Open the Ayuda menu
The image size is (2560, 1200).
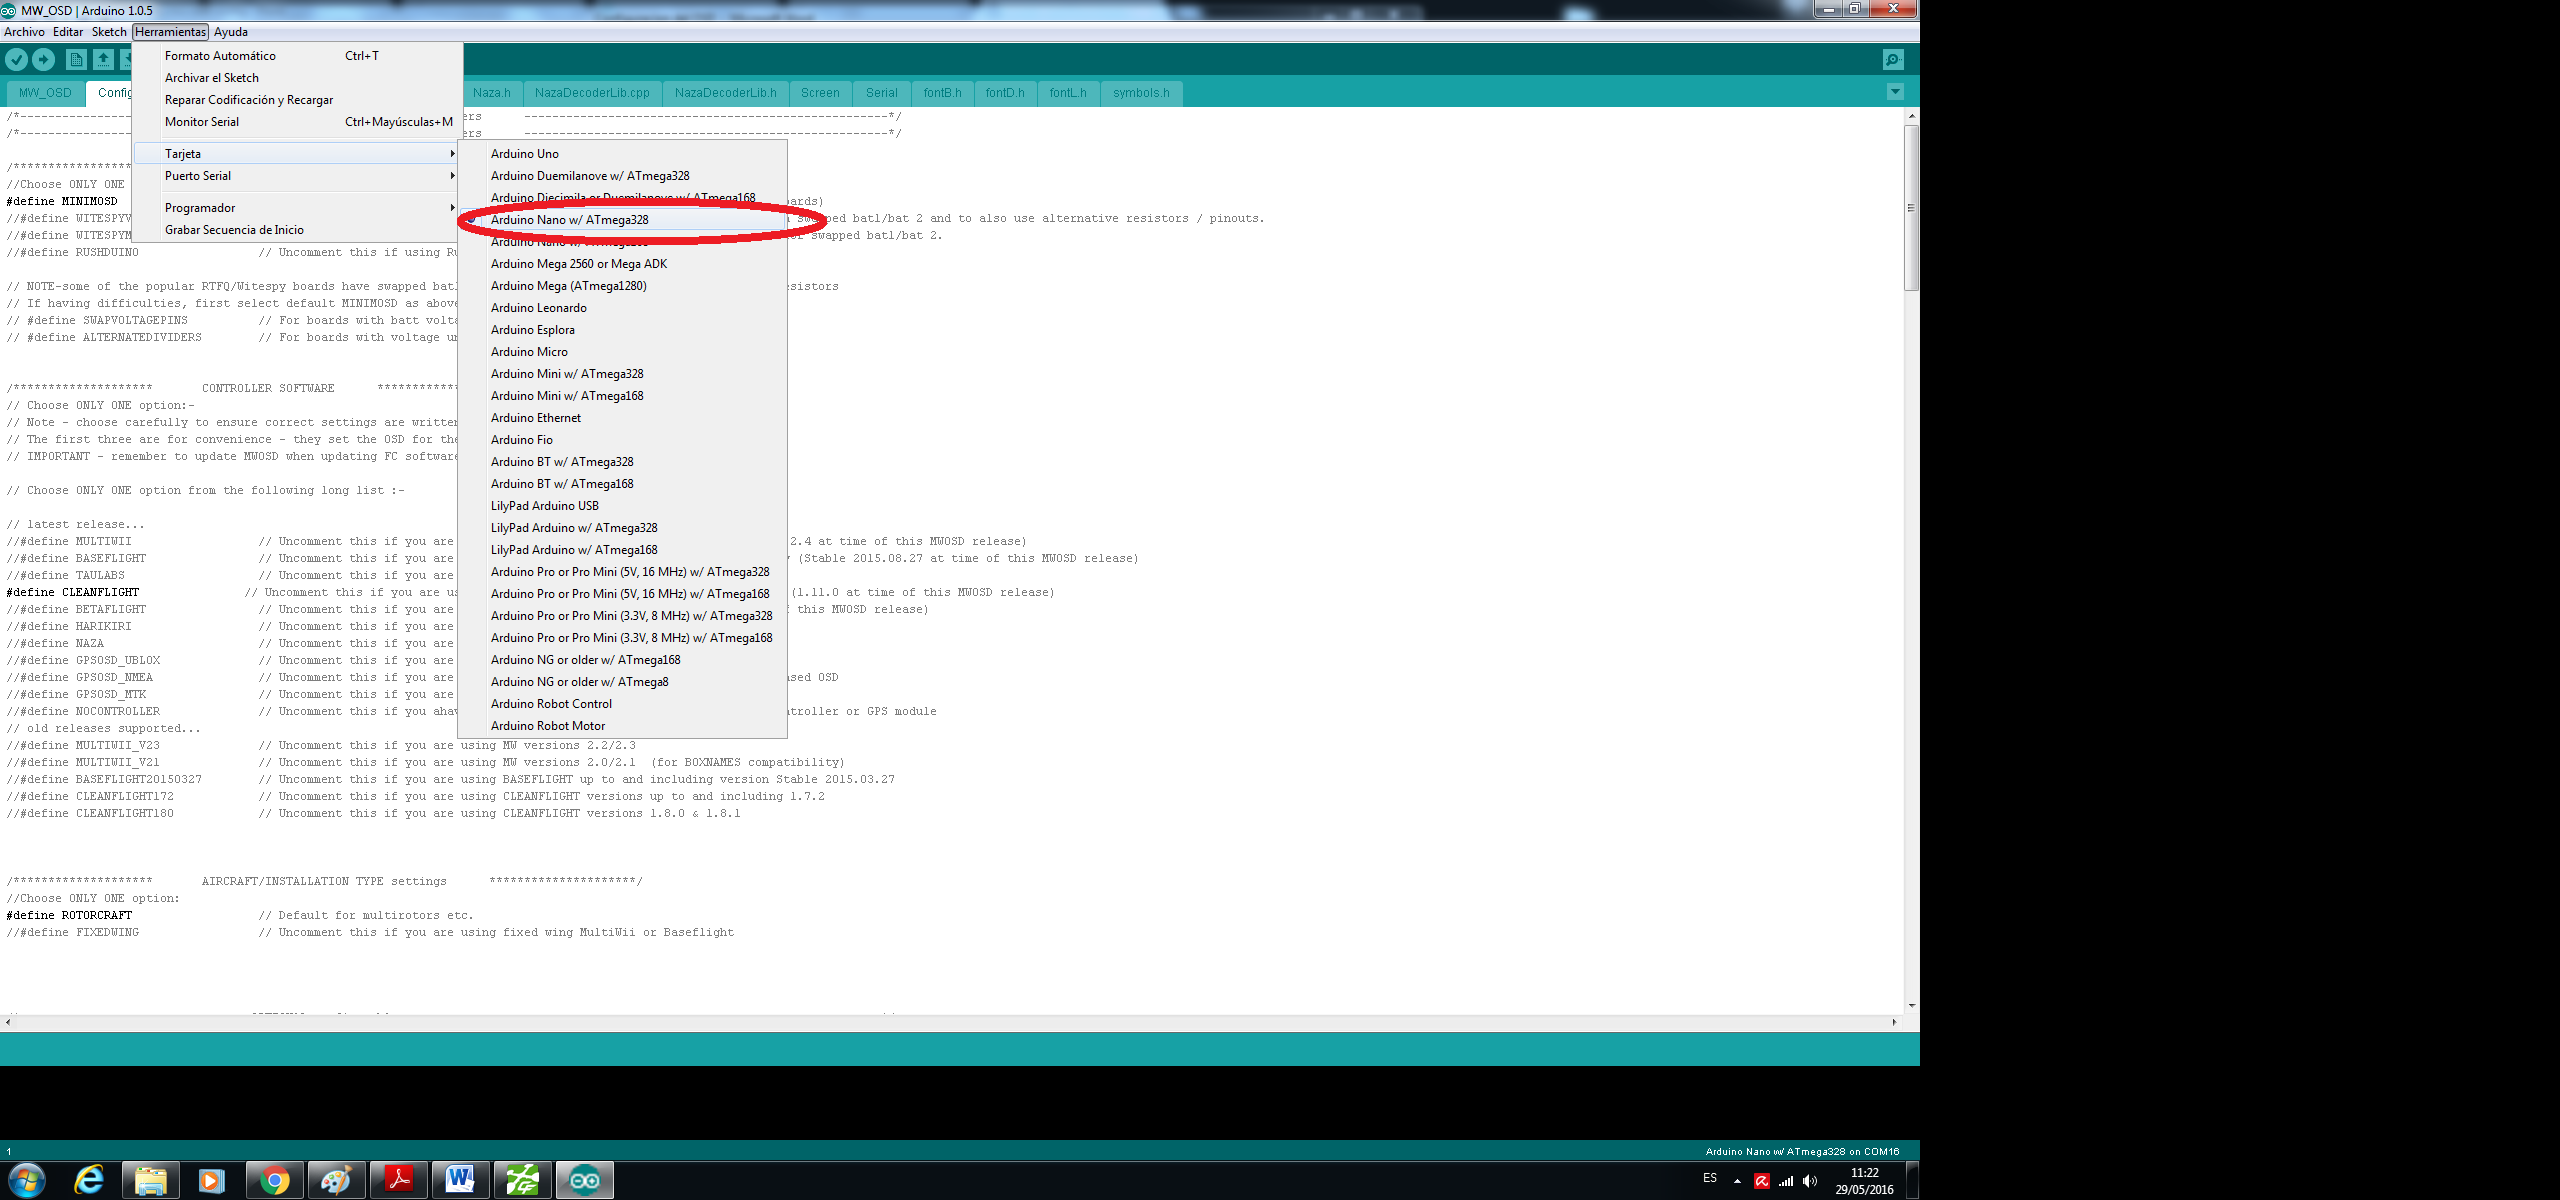(x=230, y=32)
